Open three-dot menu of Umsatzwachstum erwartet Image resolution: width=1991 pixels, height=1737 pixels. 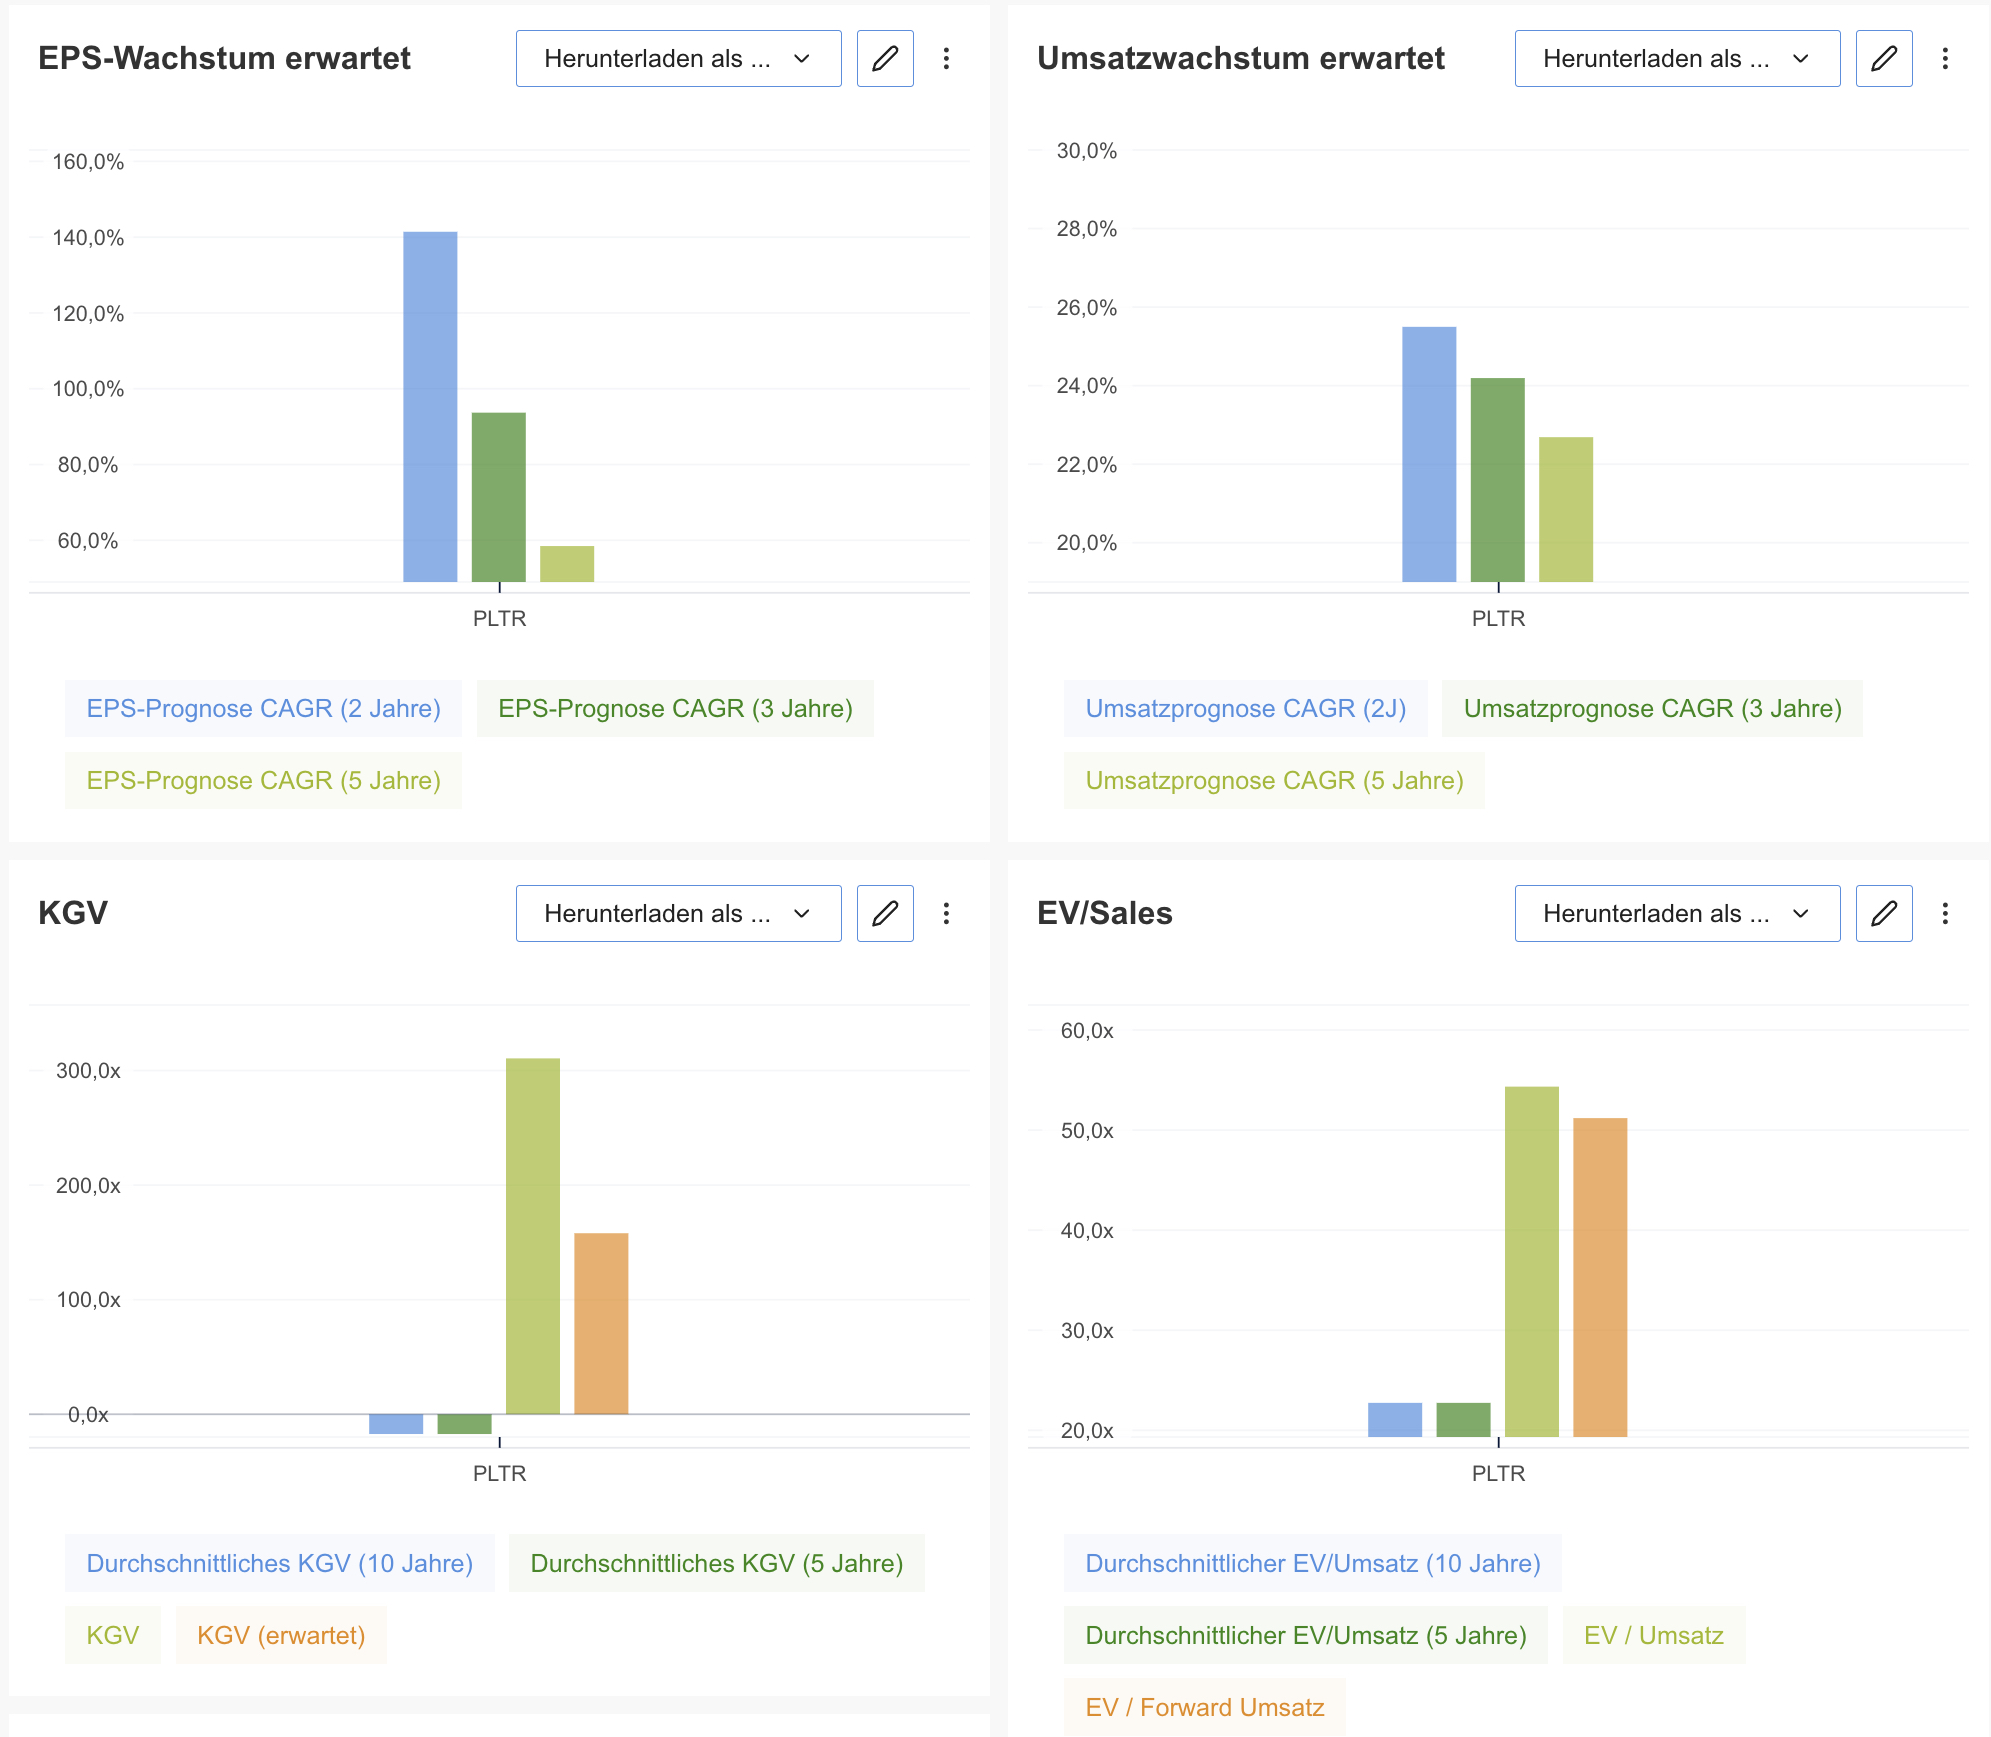1945,59
